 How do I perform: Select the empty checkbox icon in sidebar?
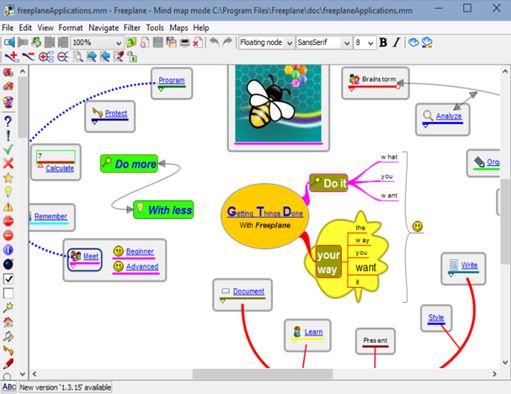click(8, 293)
